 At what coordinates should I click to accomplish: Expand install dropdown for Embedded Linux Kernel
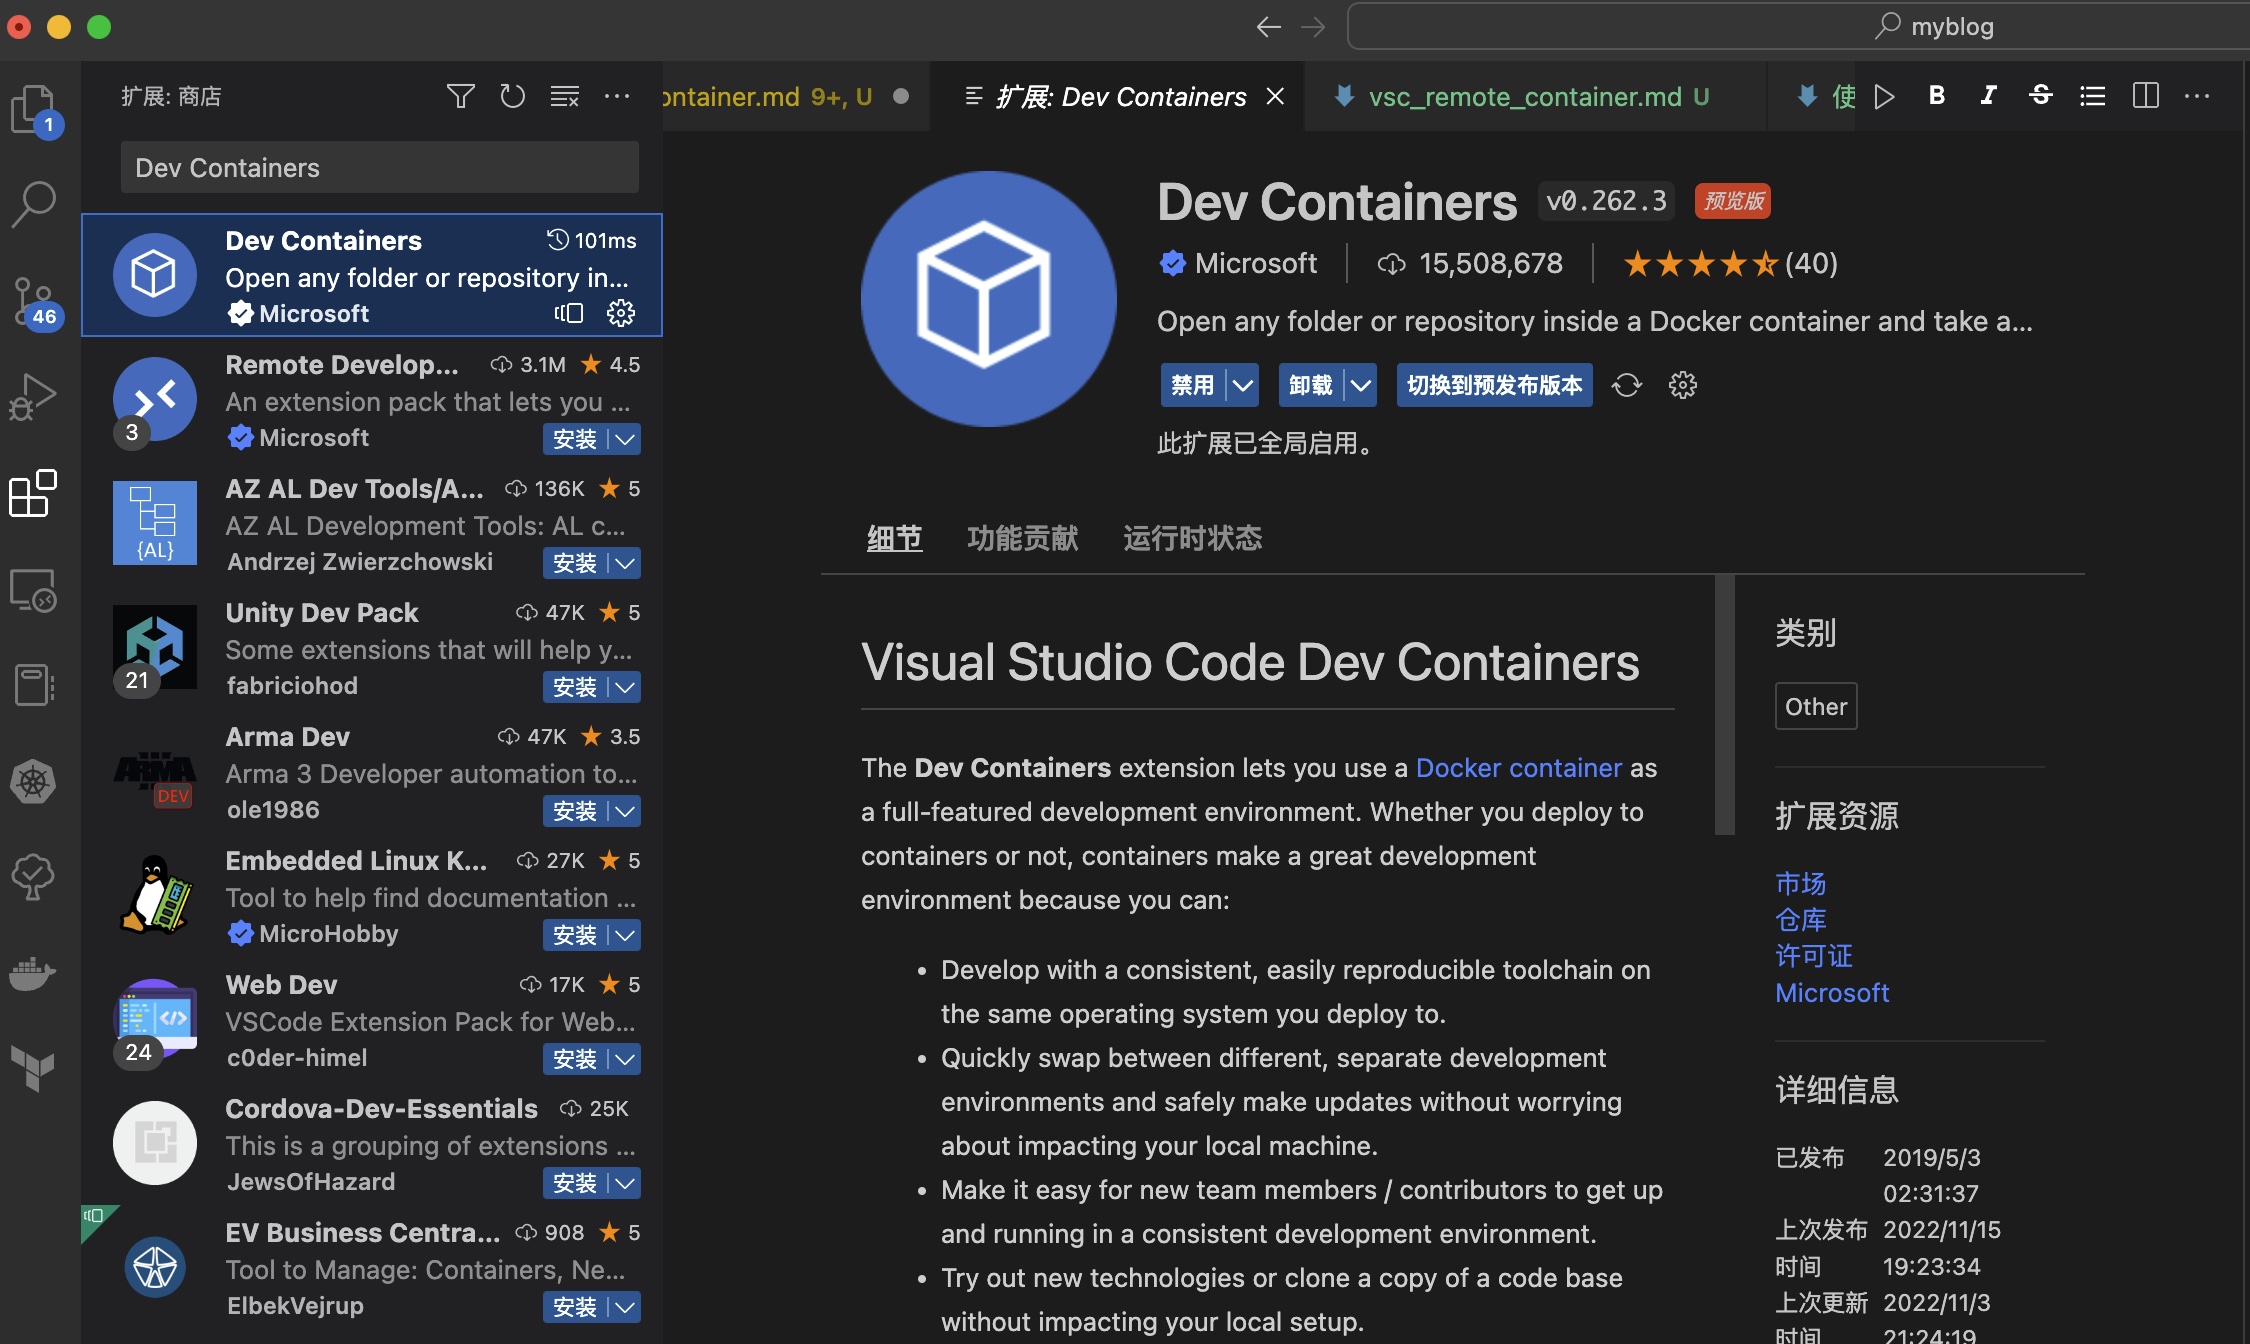[625, 935]
